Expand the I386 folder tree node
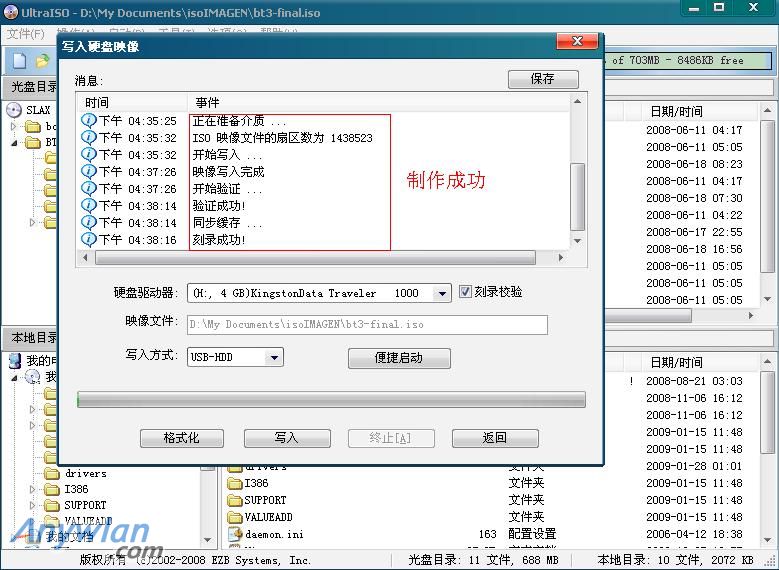779x570 pixels. tap(33, 489)
